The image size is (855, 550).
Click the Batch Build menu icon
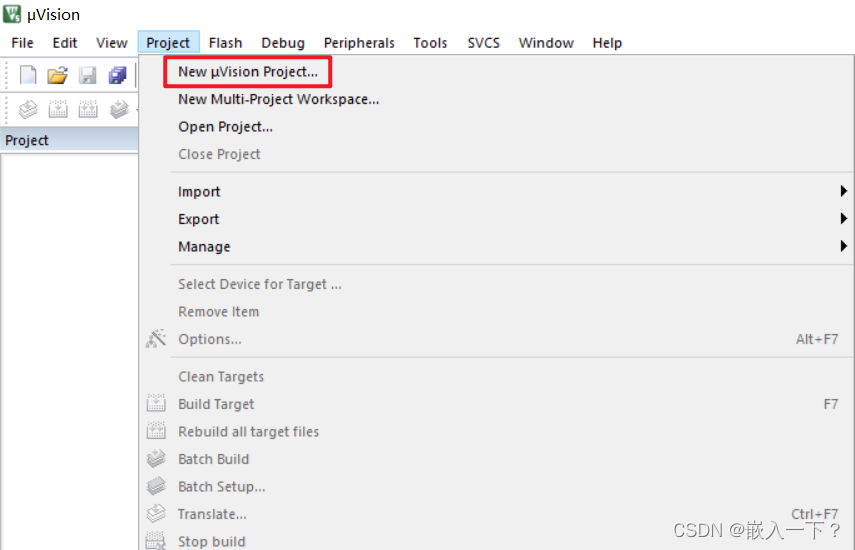(156, 458)
